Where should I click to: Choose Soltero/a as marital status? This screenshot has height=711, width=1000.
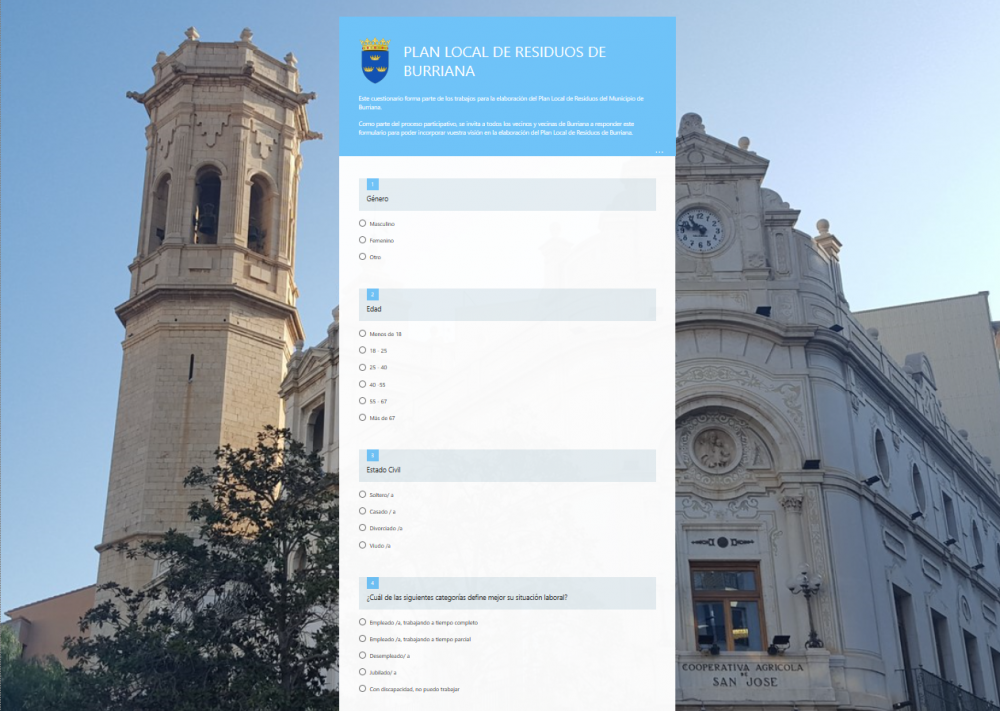click(363, 494)
